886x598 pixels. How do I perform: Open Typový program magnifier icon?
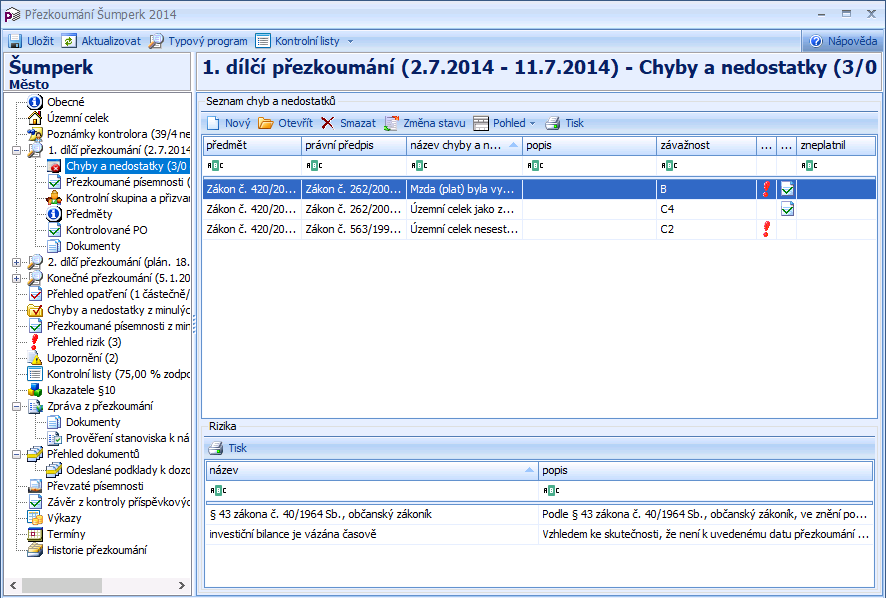click(156, 41)
